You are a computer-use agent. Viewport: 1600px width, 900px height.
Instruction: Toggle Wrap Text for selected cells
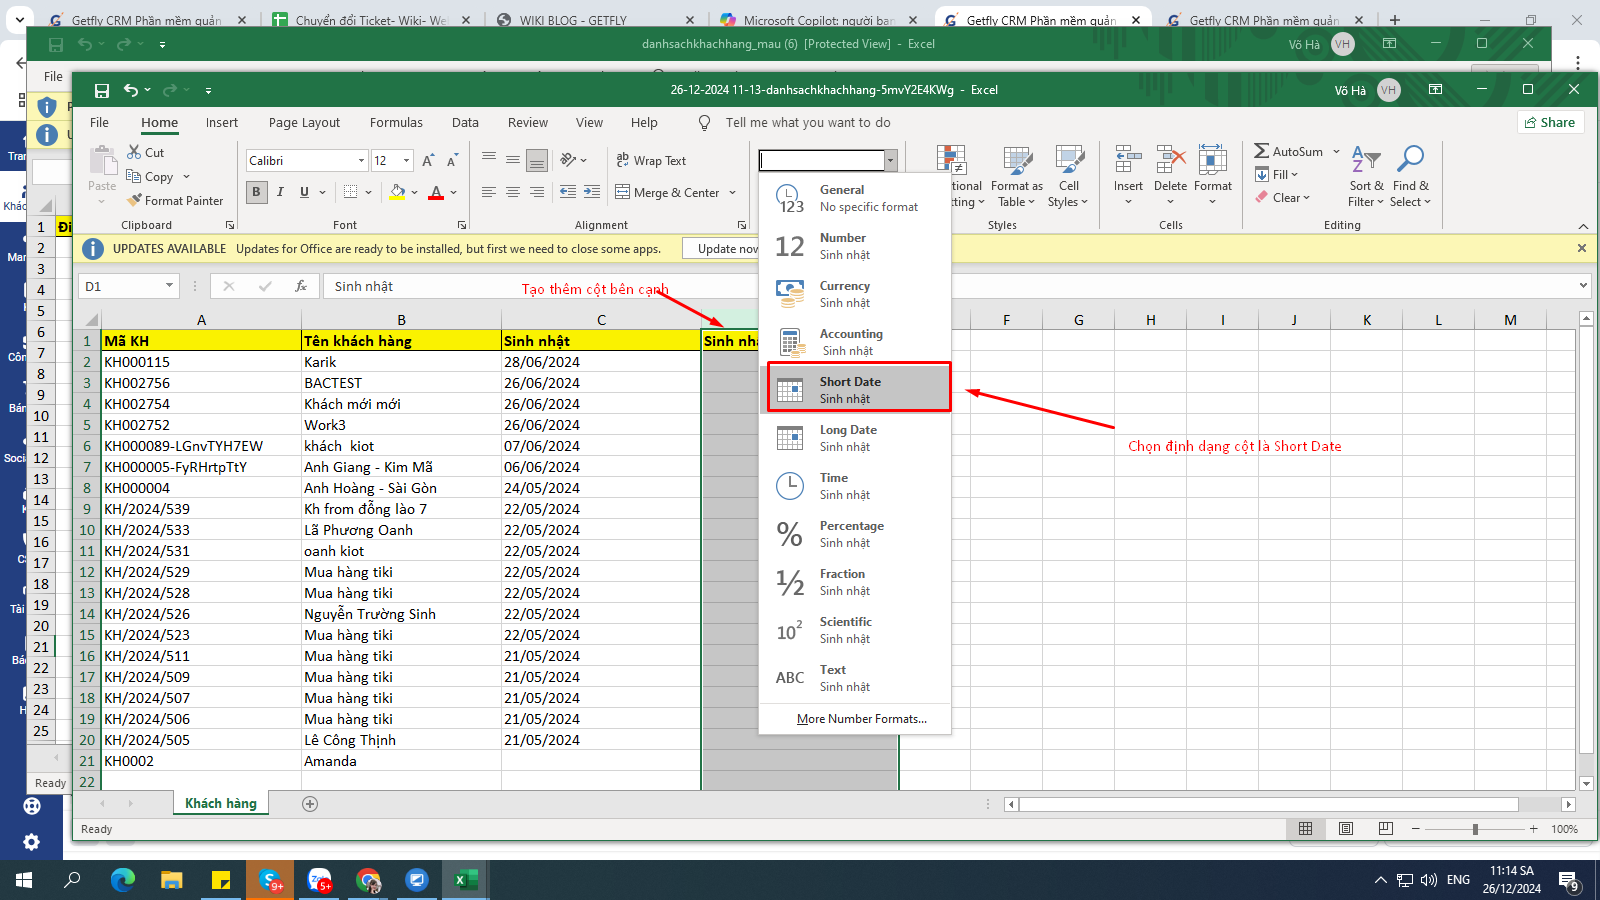651,161
